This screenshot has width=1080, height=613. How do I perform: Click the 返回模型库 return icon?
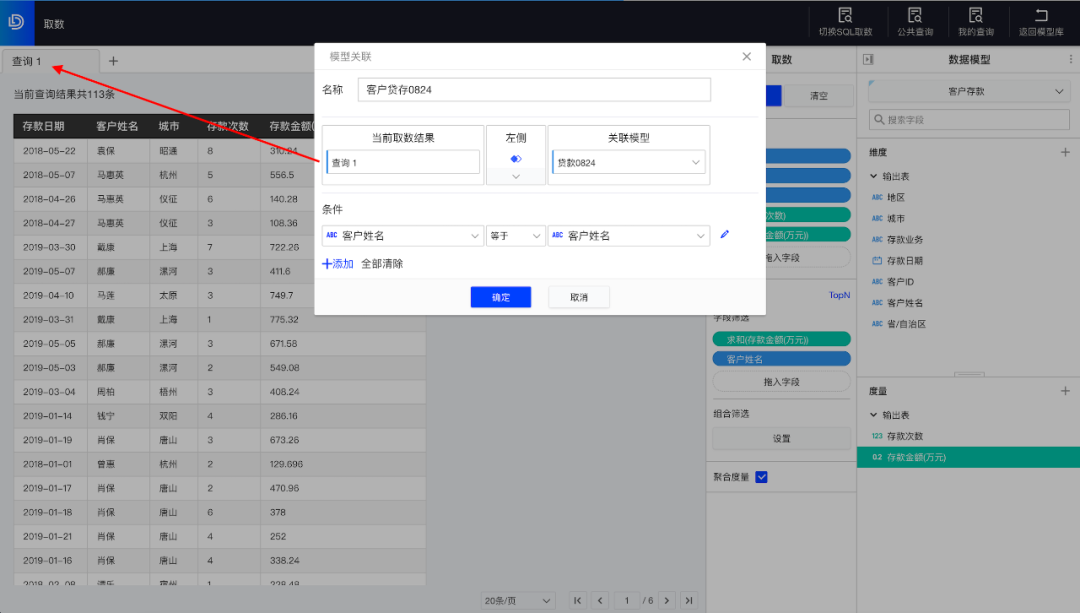1041,21
